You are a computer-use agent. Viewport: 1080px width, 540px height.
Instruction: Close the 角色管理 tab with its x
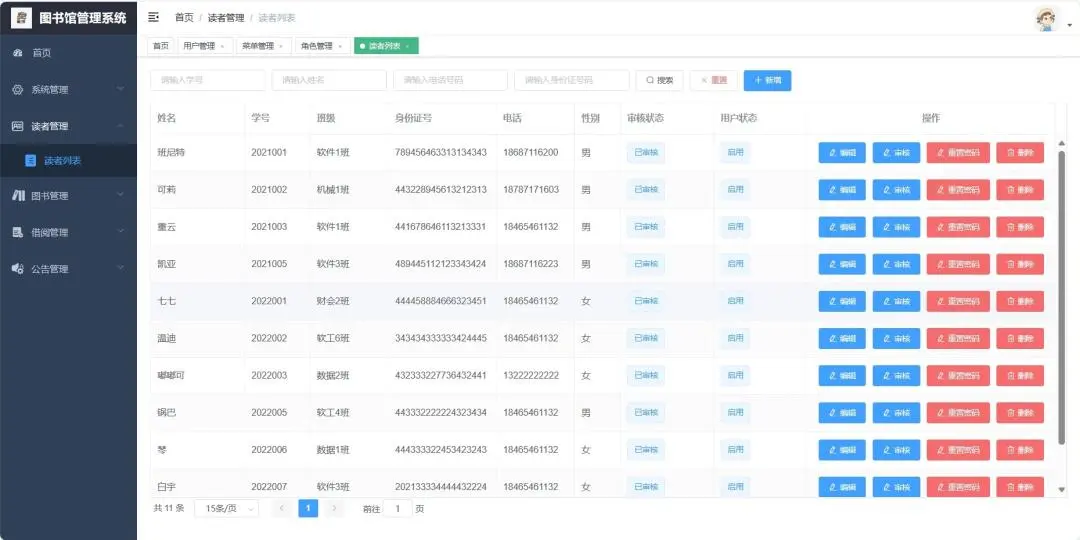pyautogui.click(x=340, y=46)
